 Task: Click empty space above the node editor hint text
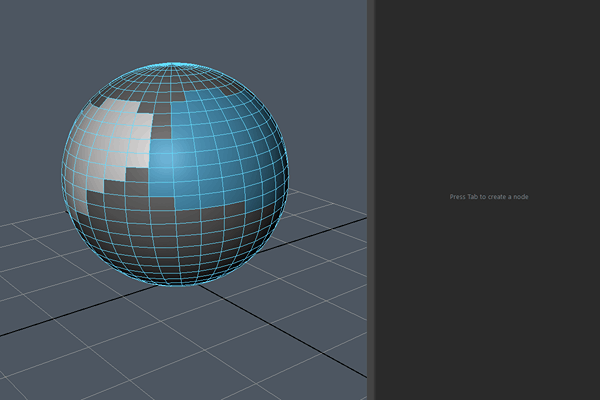click(x=489, y=100)
